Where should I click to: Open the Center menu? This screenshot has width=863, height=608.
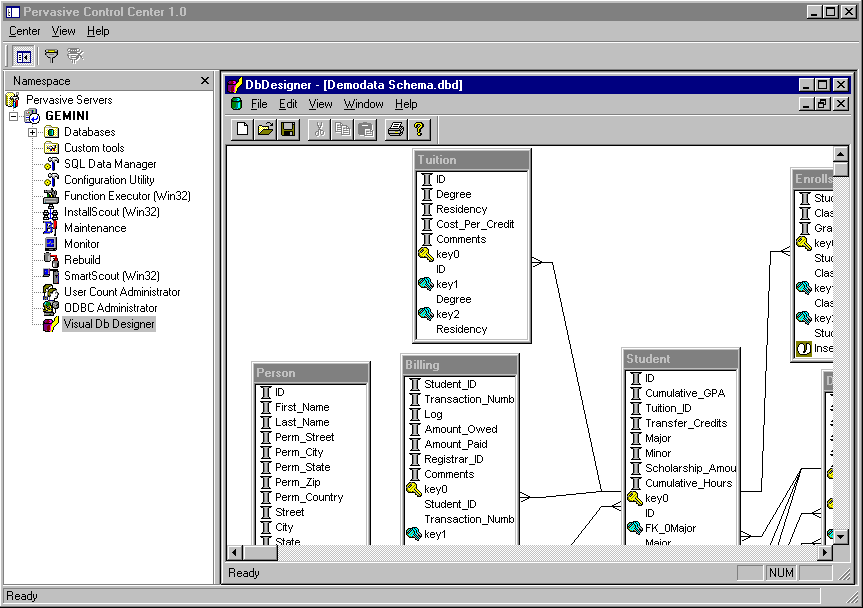tap(24, 31)
